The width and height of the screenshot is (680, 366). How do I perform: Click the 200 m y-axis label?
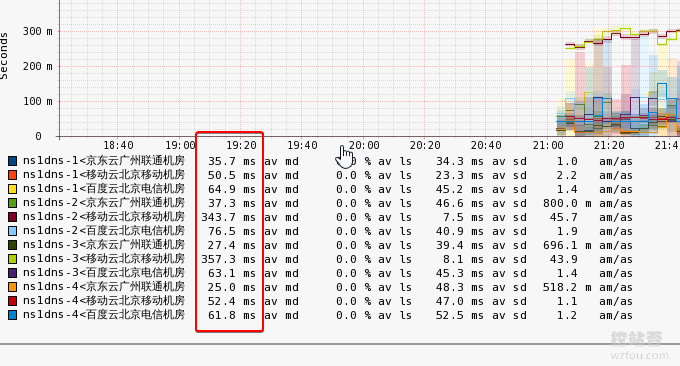click(38, 66)
